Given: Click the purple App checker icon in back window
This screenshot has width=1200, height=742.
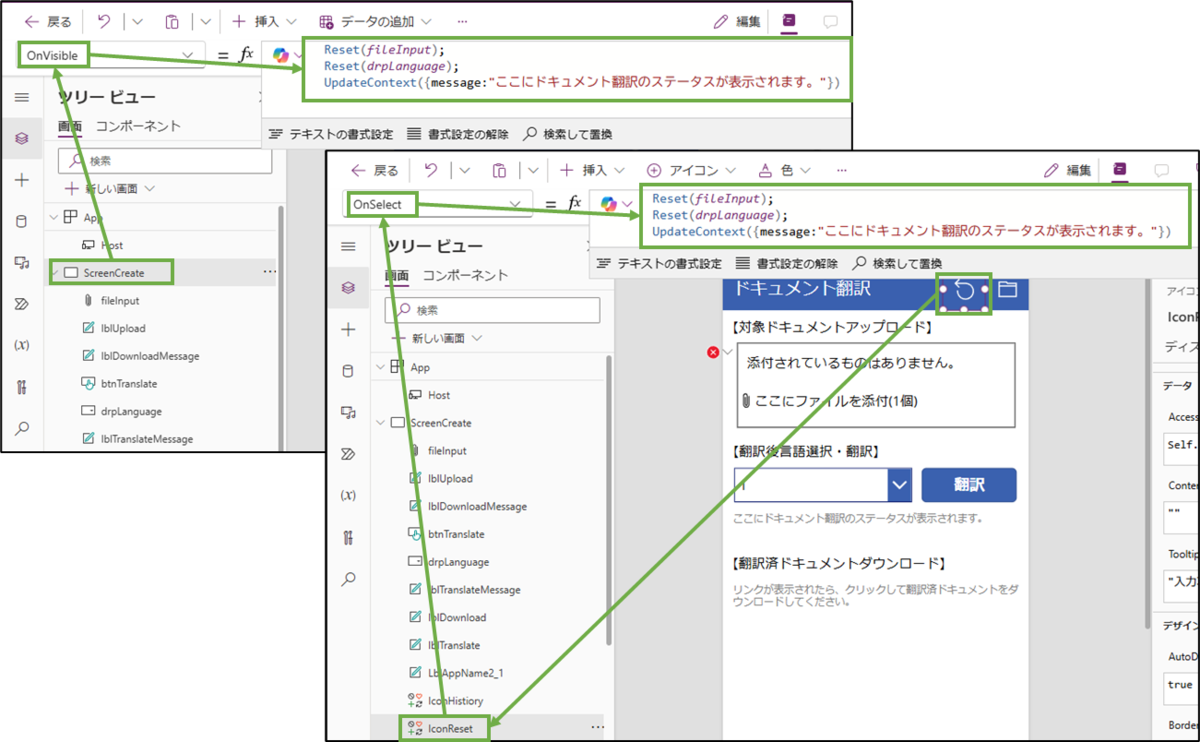Looking at the screenshot, I should pyautogui.click(x=789, y=21).
